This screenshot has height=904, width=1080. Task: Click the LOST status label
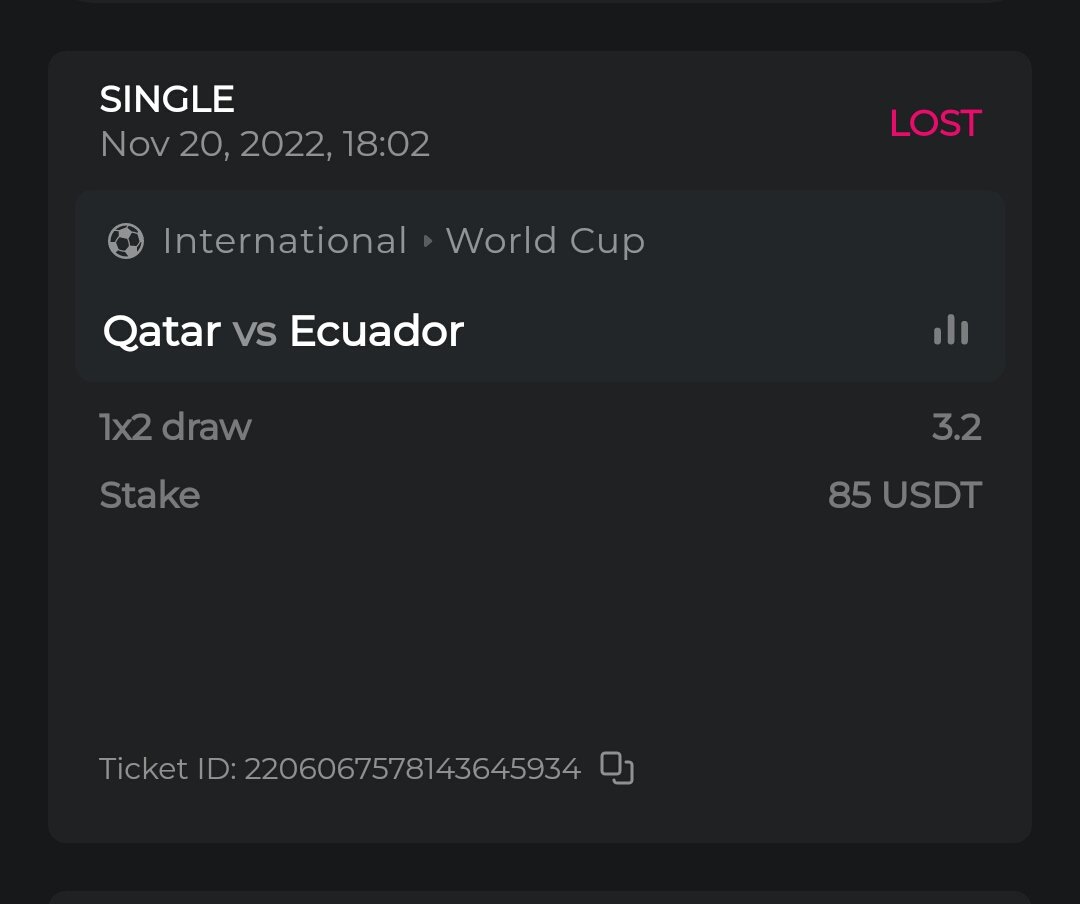coord(935,123)
